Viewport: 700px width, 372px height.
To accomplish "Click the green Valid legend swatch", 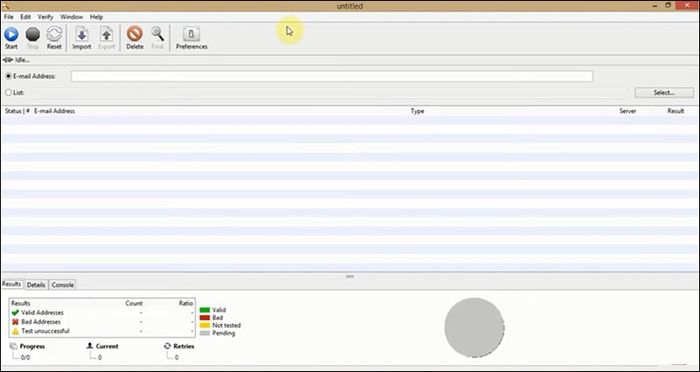I will coord(205,310).
